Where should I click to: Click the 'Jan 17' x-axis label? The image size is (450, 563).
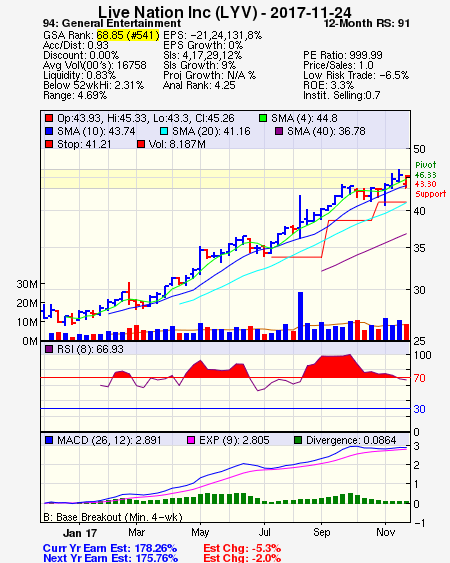pos(80,533)
